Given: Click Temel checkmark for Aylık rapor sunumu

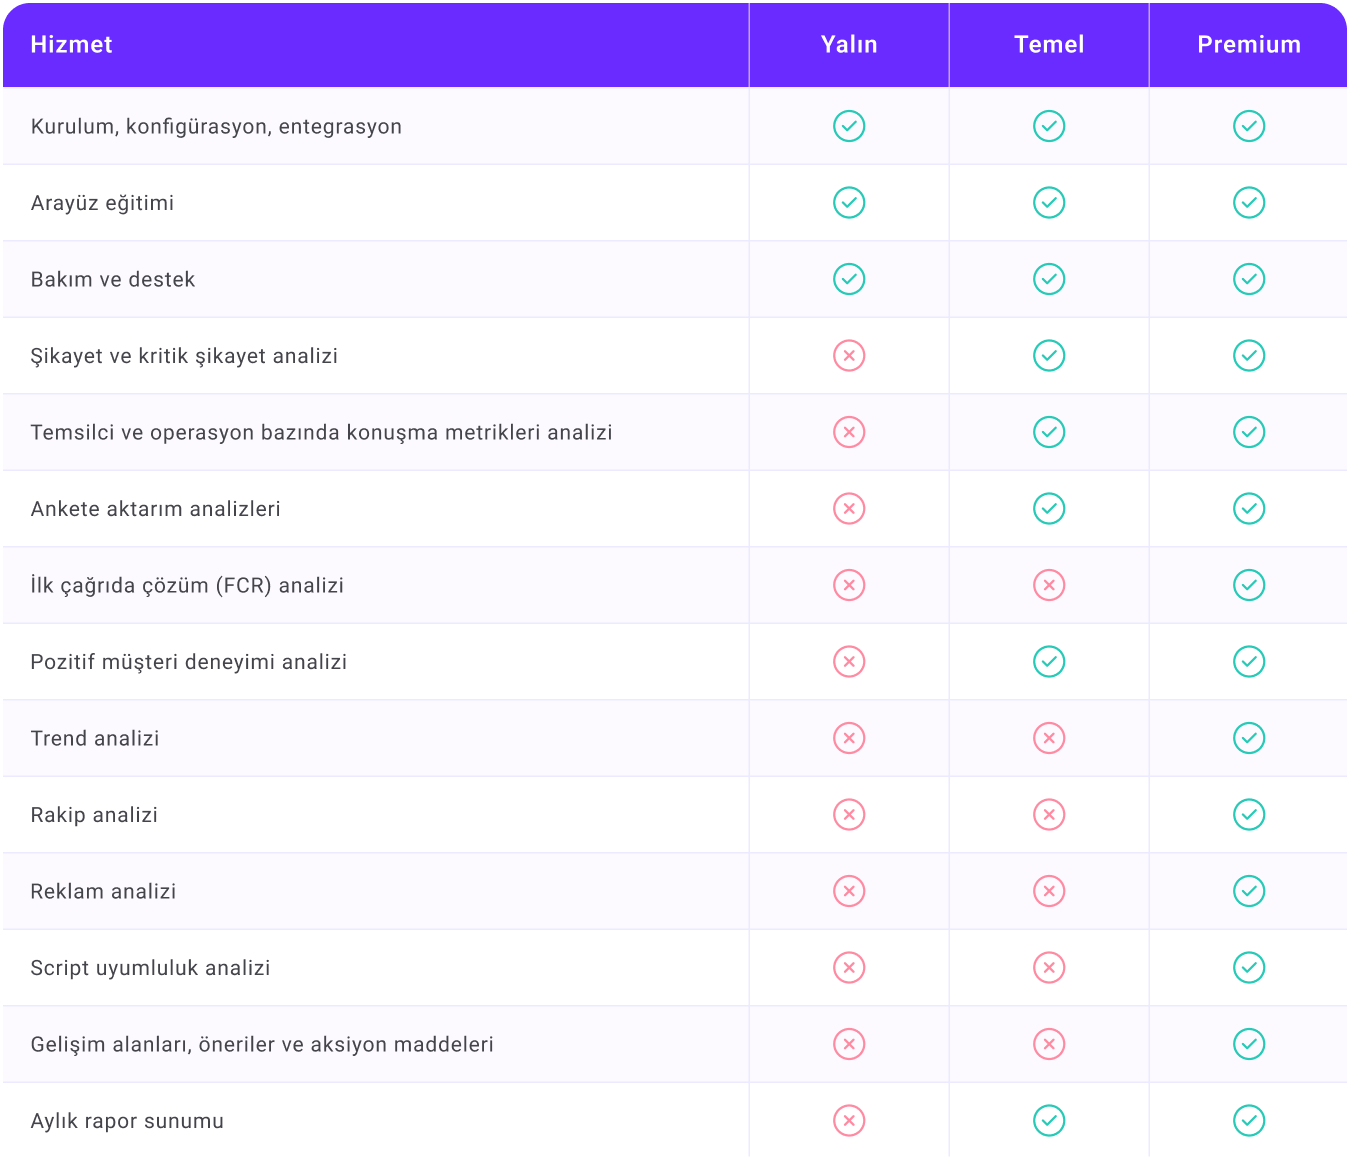Looking at the screenshot, I should point(1049,1121).
